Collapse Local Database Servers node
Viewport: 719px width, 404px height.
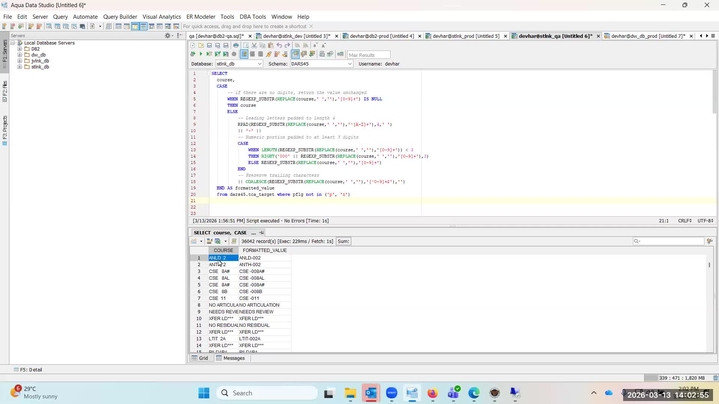(13, 43)
